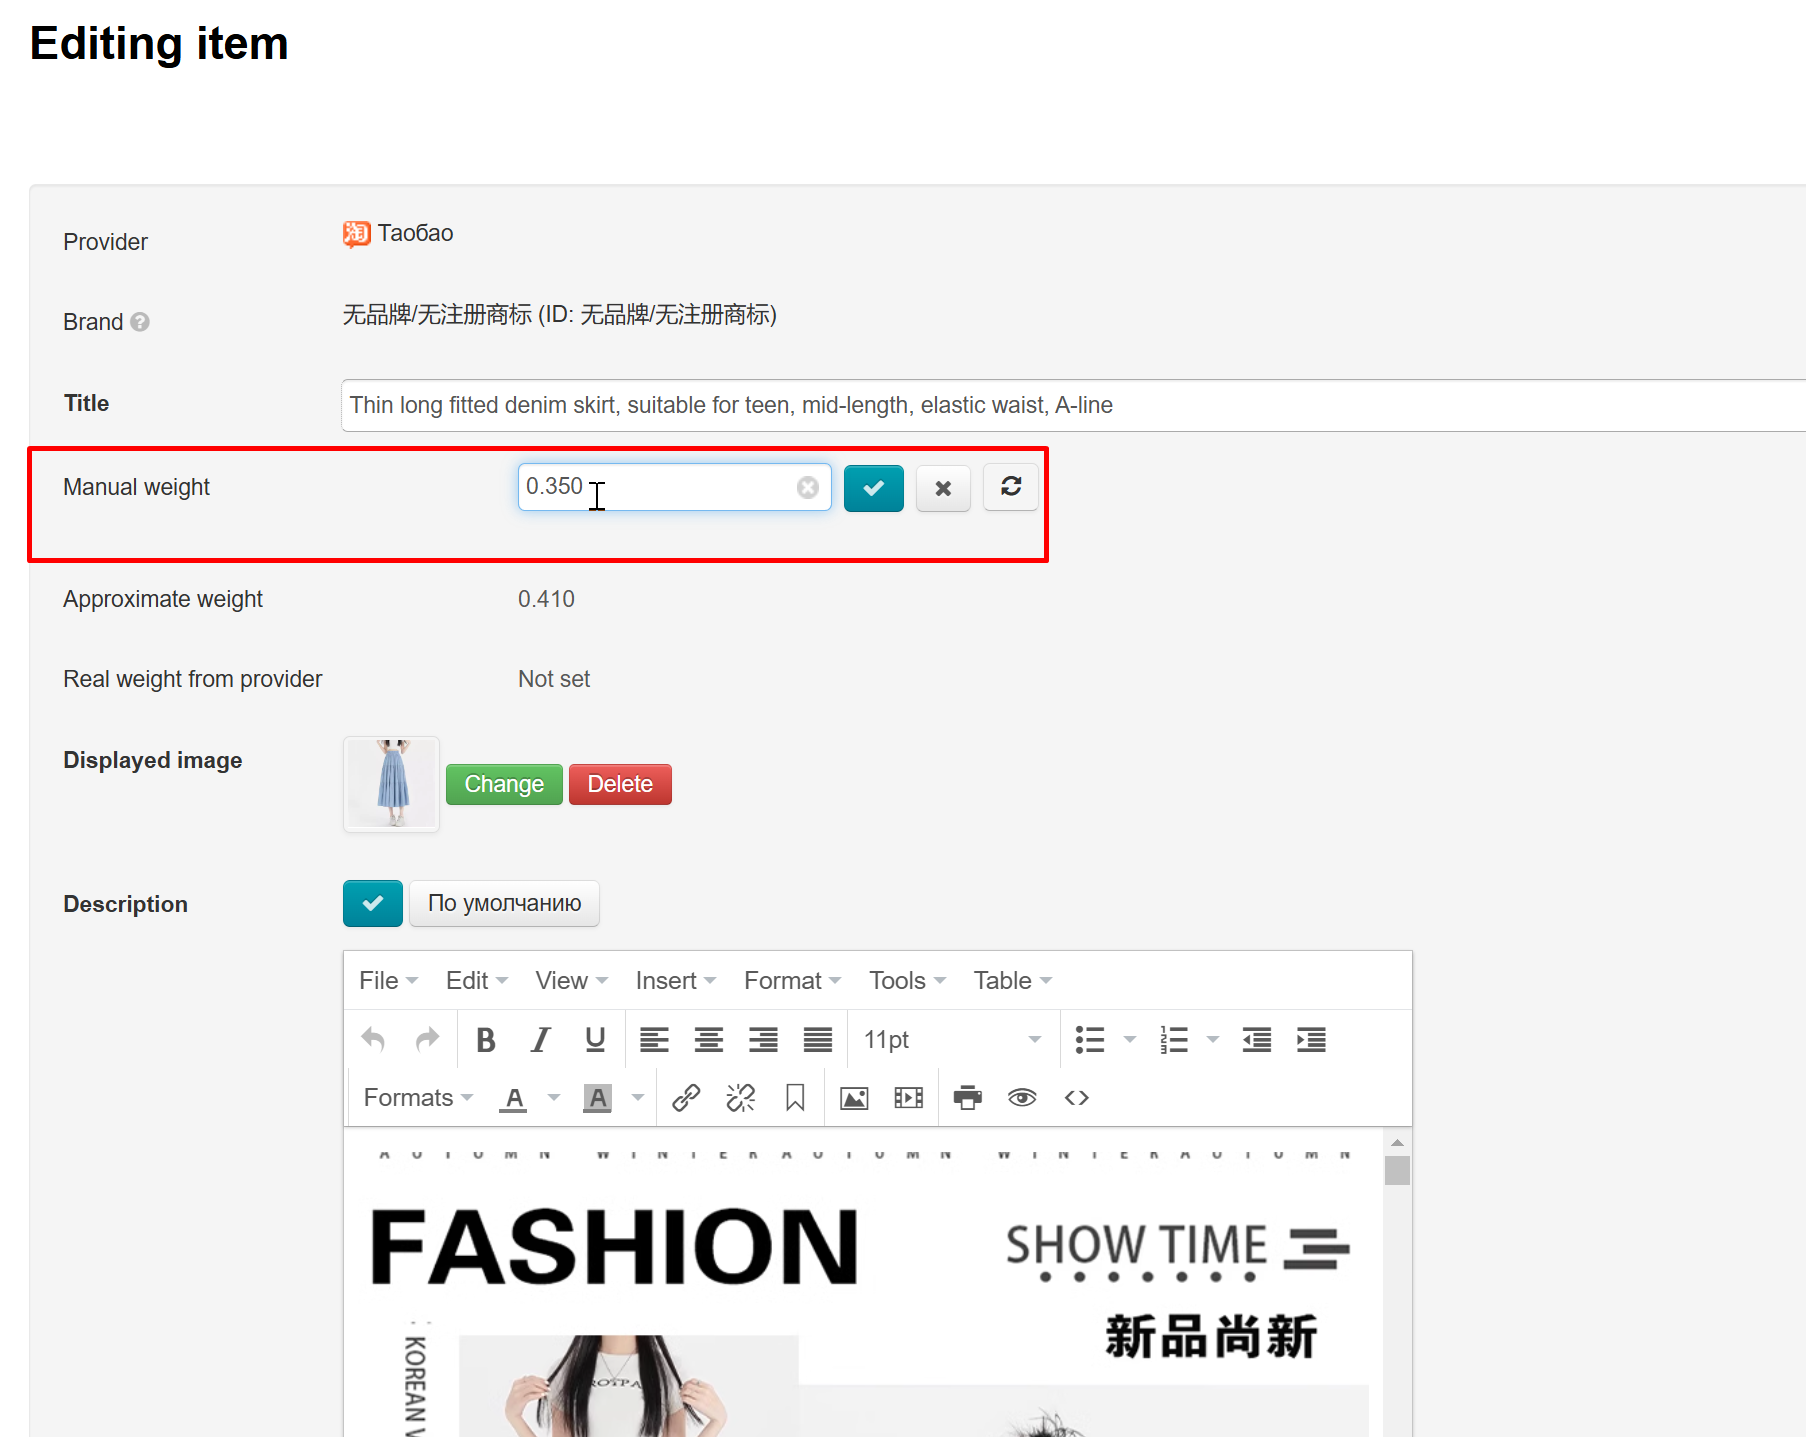The width and height of the screenshot is (1806, 1437).
Task: Print the description using printer icon
Action: click(967, 1098)
